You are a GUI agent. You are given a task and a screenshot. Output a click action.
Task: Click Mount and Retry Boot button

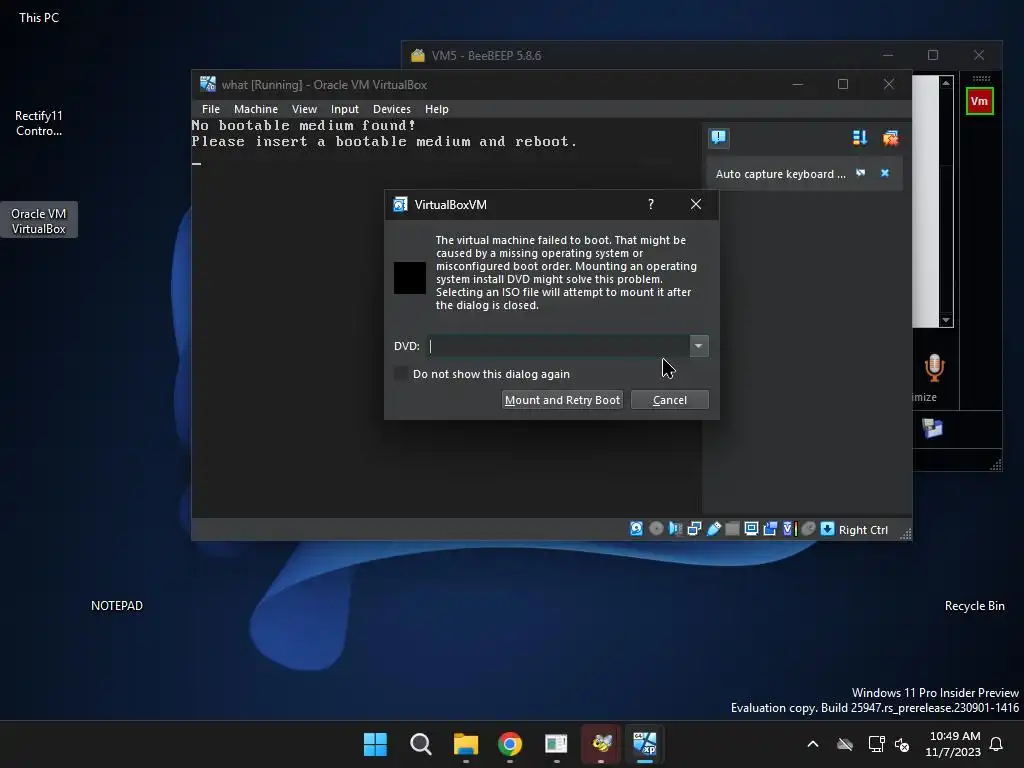(x=562, y=400)
